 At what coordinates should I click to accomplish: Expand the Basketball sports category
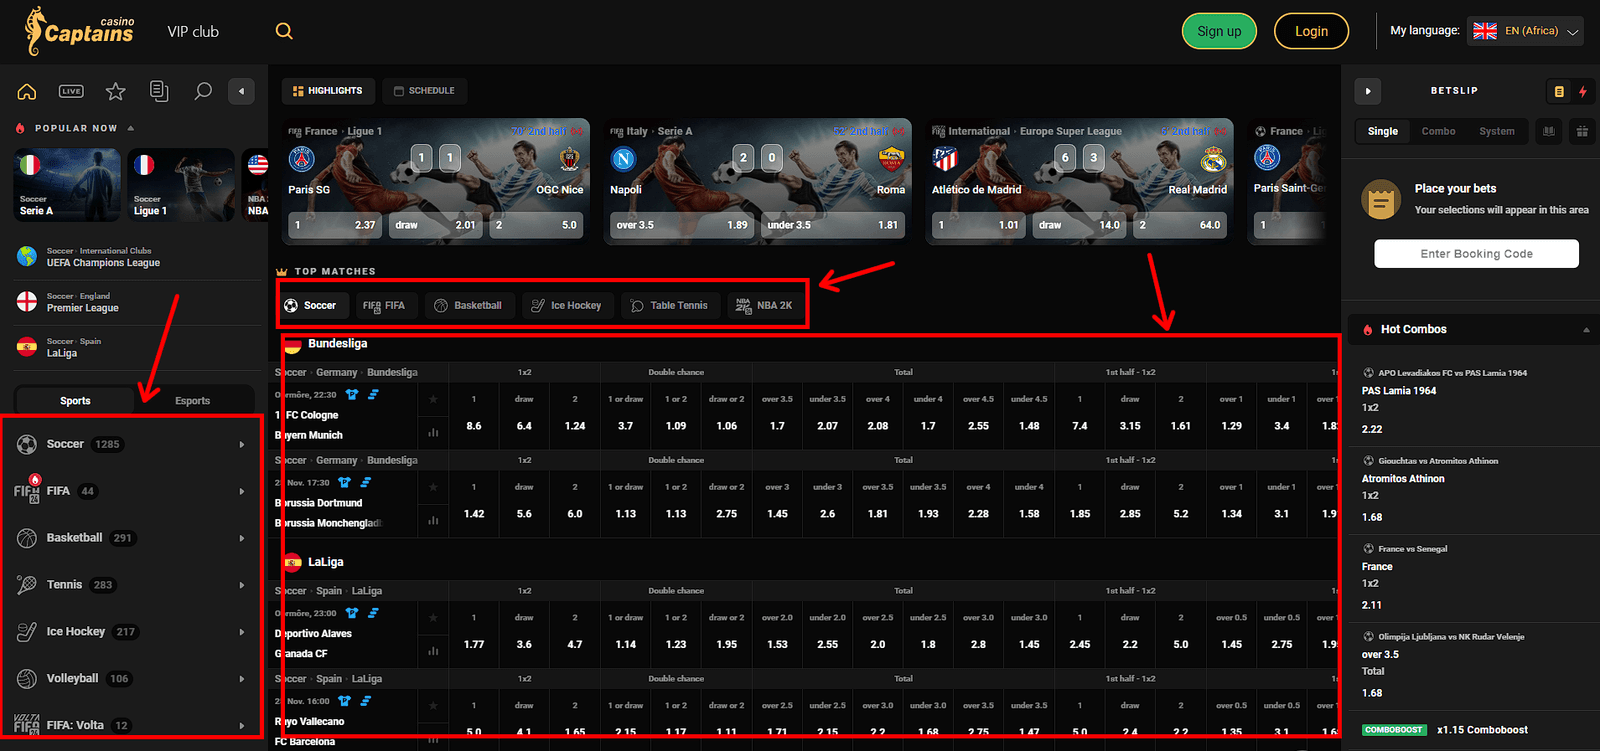tap(131, 538)
